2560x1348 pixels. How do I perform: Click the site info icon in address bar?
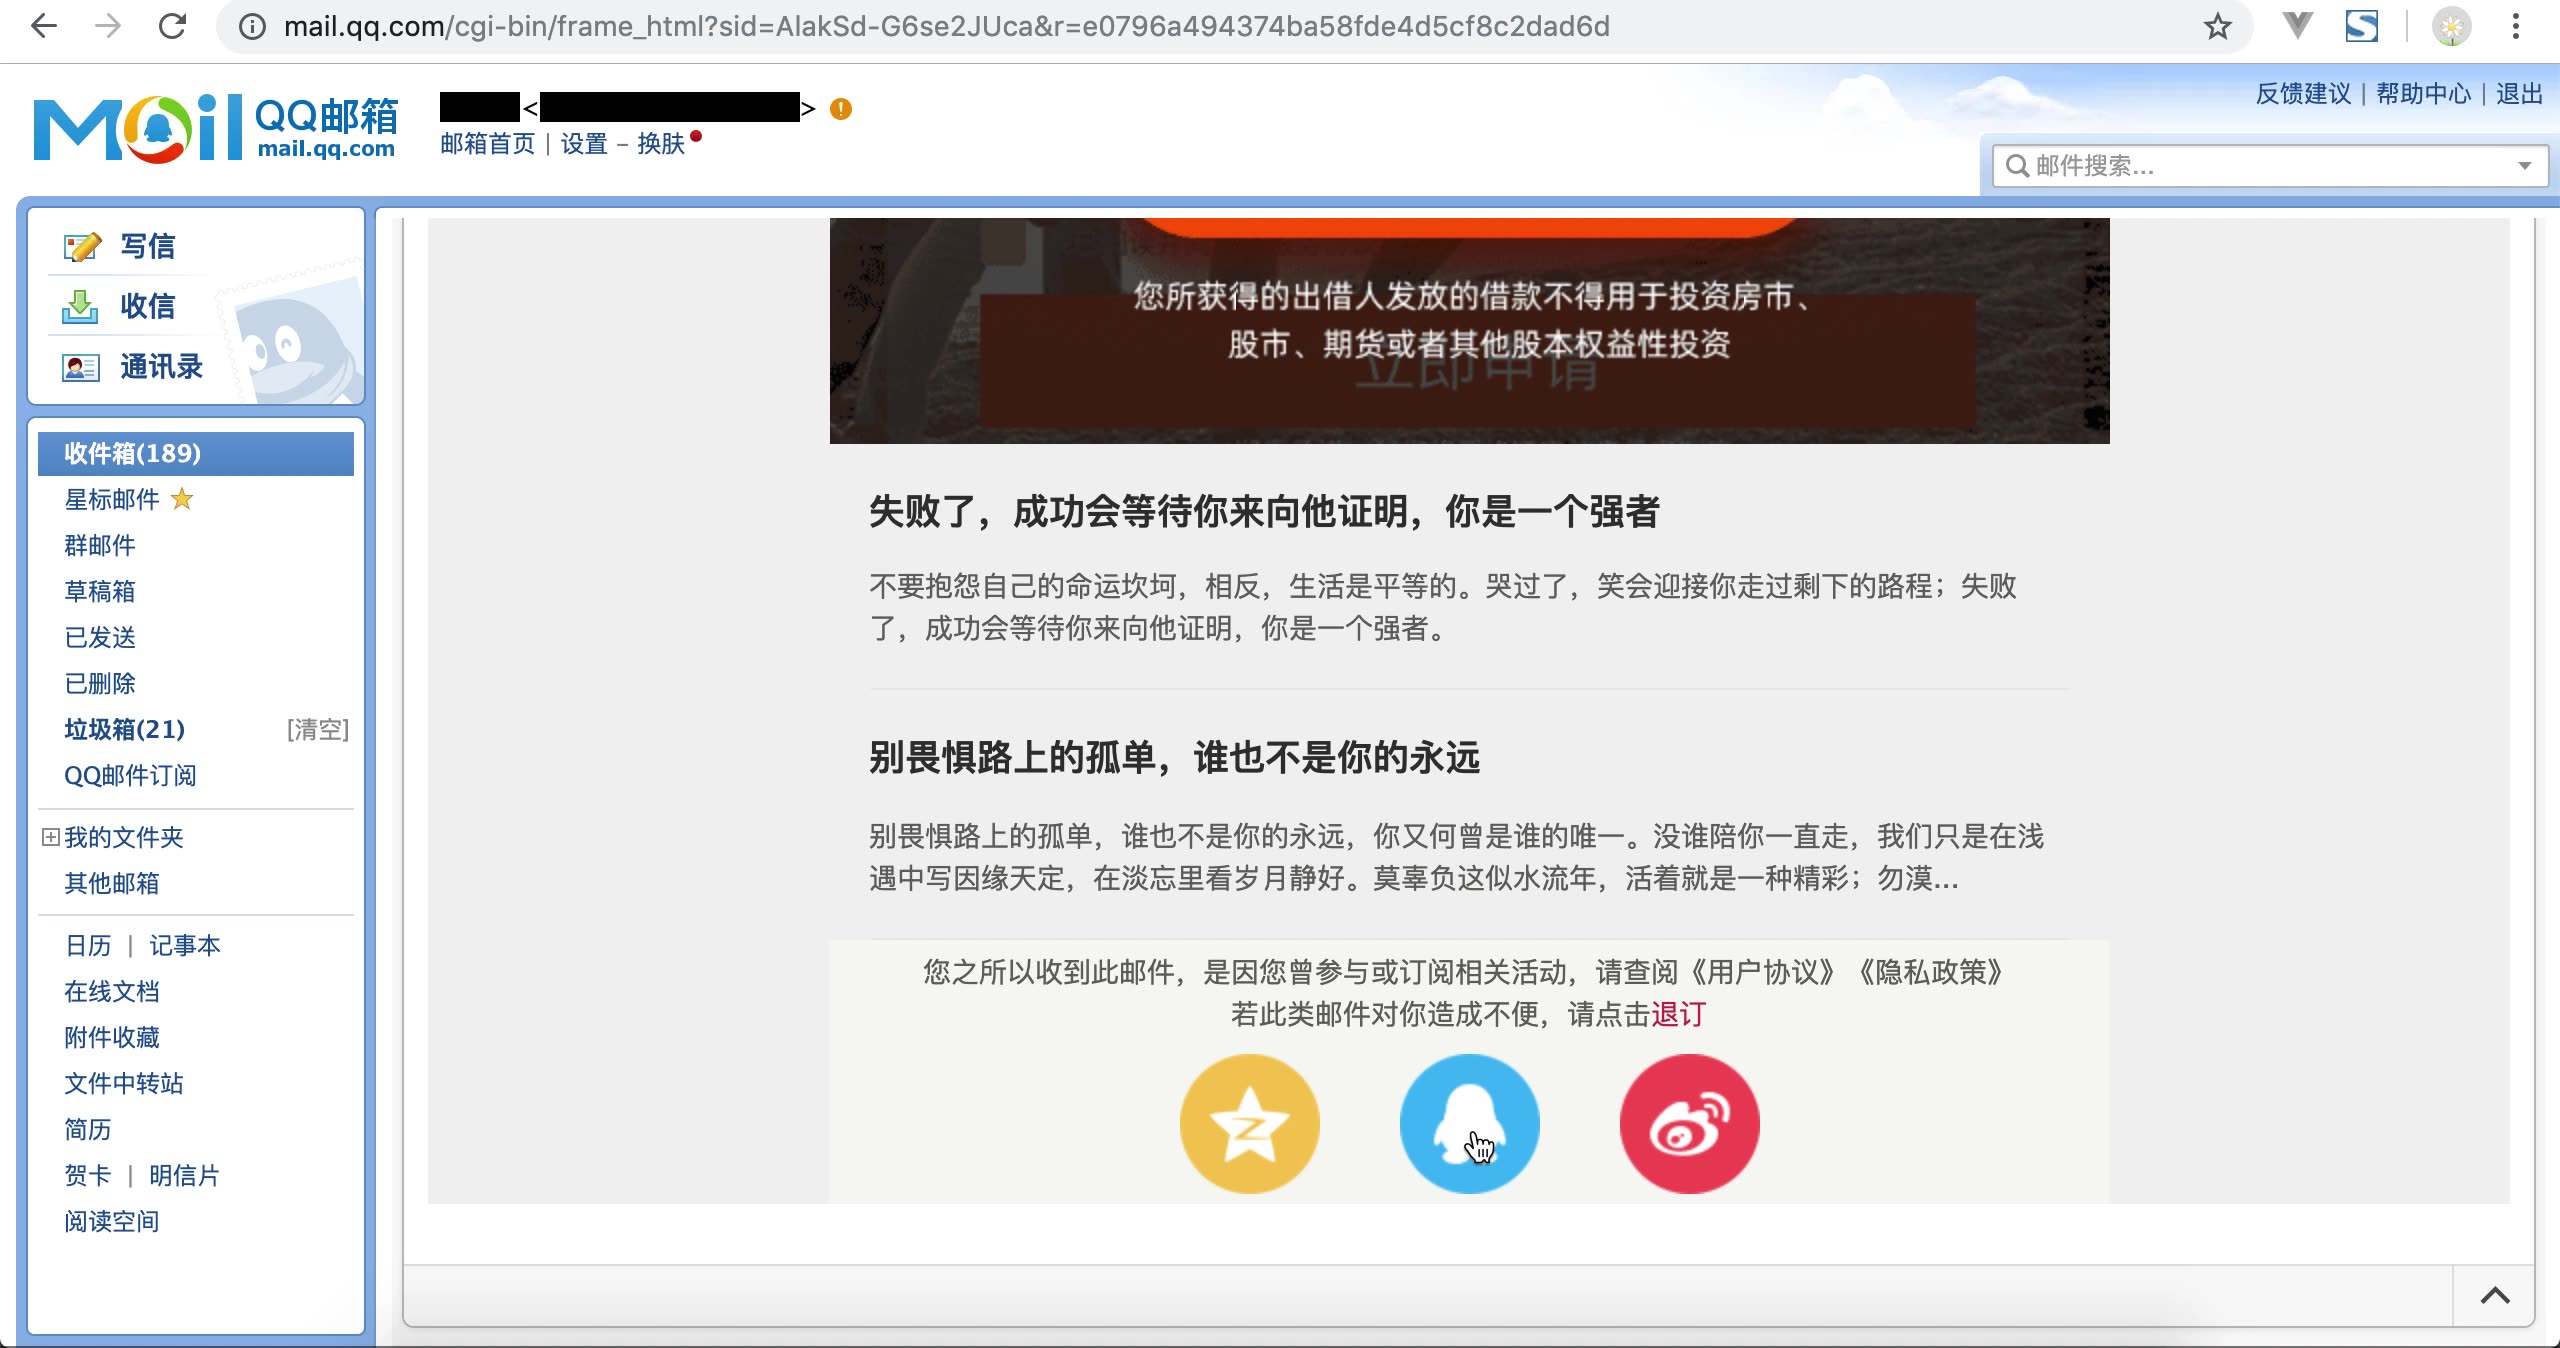point(252,27)
